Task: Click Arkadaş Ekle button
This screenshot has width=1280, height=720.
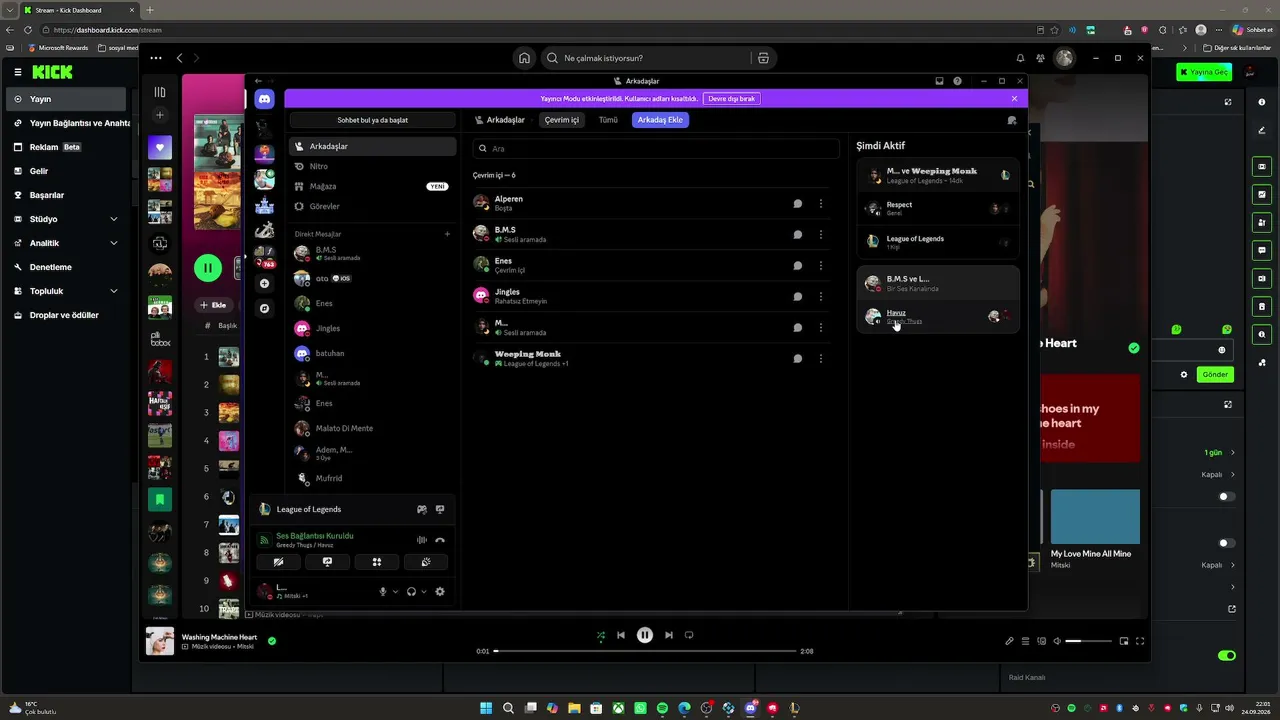Action: tap(661, 120)
